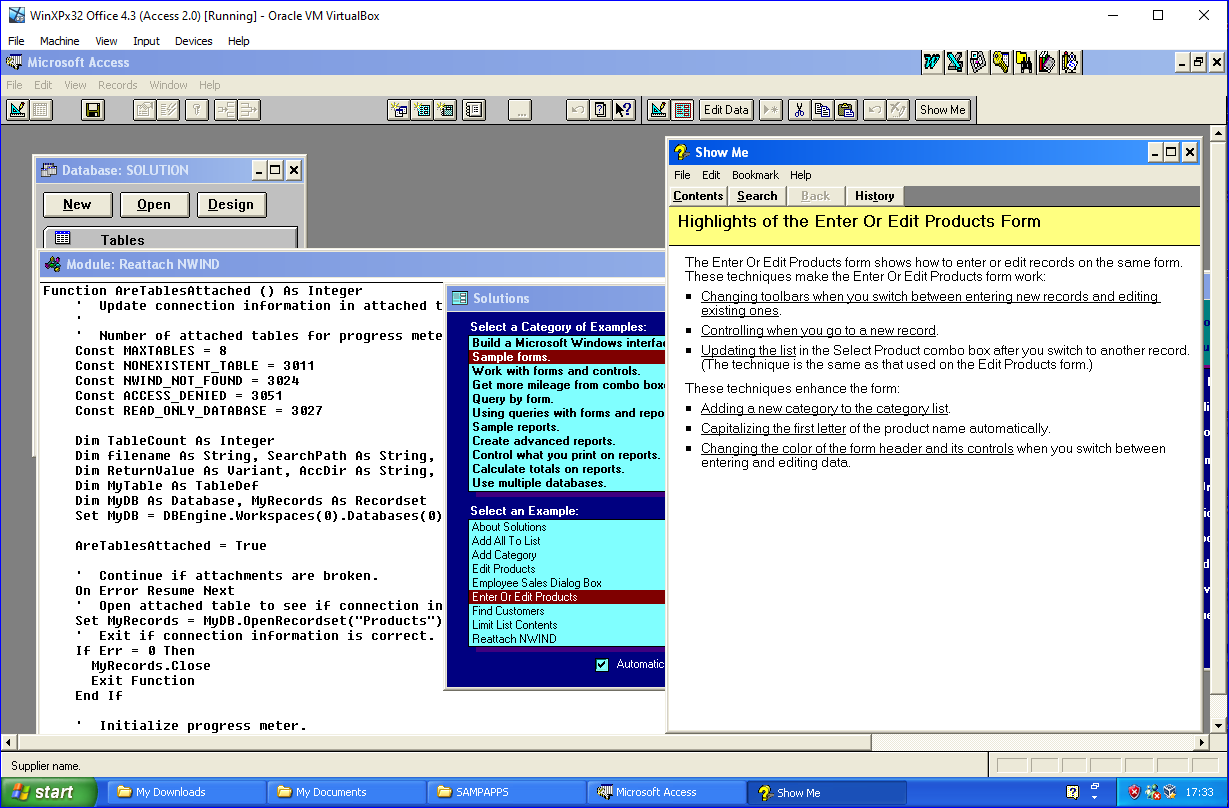Click the Save floppy disk icon
Image resolution: width=1229 pixels, height=808 pixels.
(93, 110)
